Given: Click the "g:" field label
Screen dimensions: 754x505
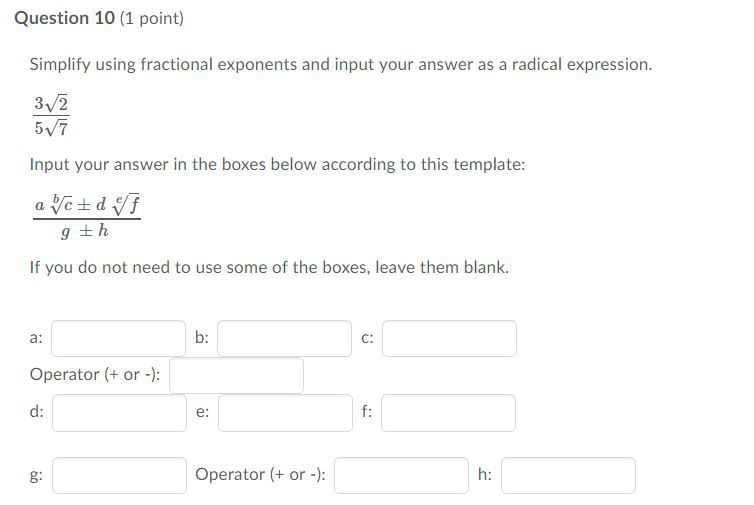Looking at the screenshot, I should 36,475.
